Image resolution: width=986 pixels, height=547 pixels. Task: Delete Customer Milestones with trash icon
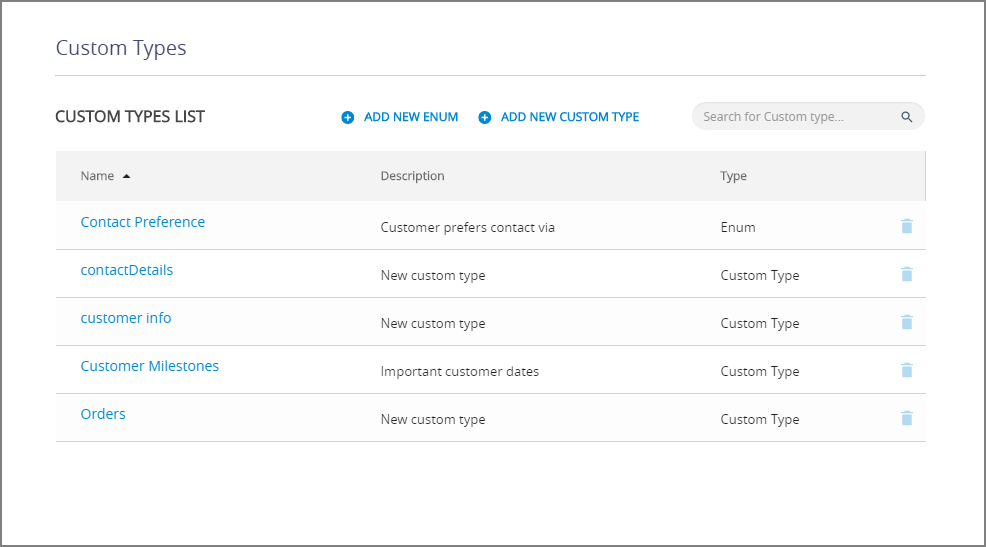pos(906,370)
